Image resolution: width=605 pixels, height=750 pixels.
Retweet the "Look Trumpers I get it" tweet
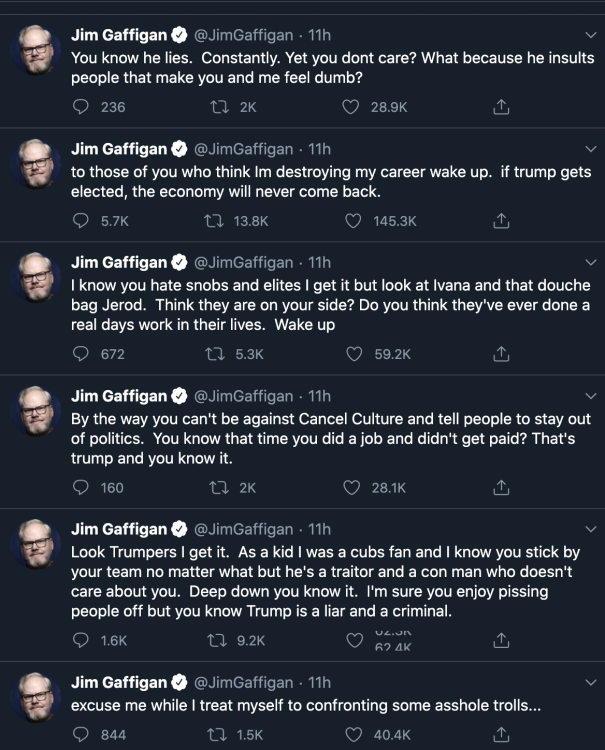pyautogui.click(x=212, y=640)
